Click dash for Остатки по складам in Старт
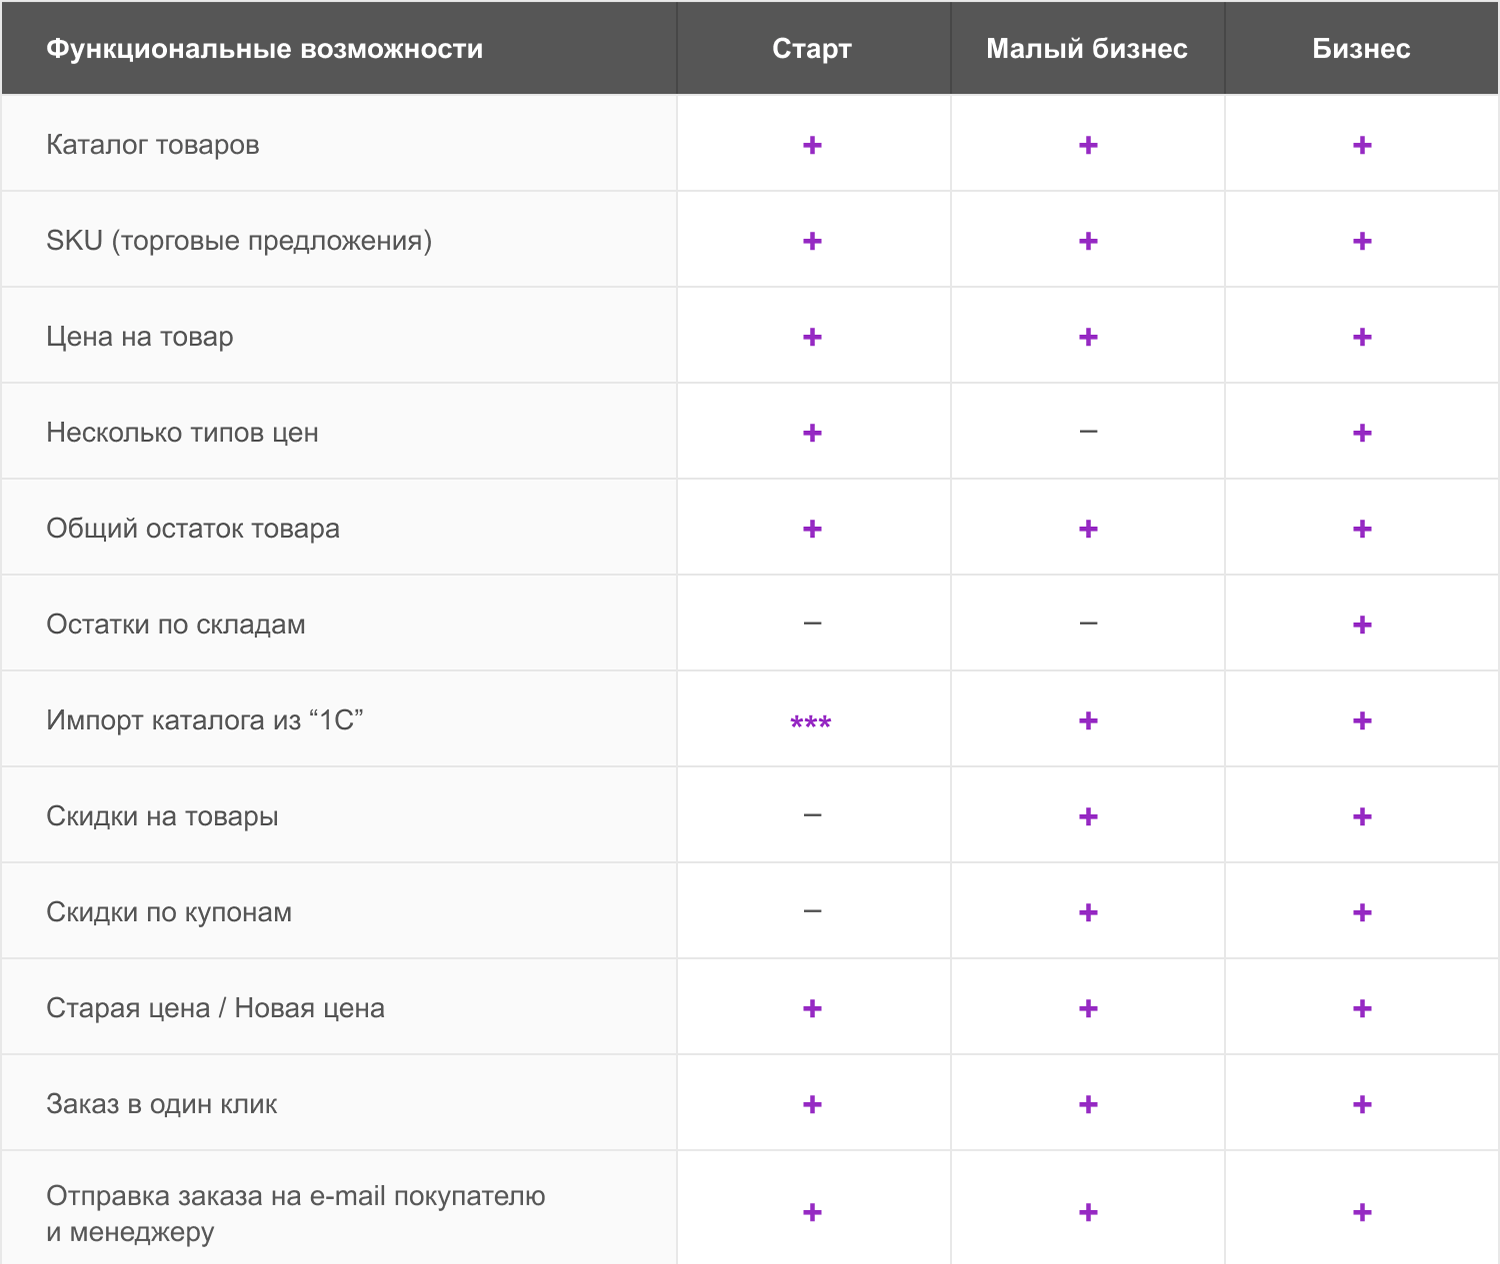The width and height of the screenshot is (1500, 1264). (x=812, y=624)
